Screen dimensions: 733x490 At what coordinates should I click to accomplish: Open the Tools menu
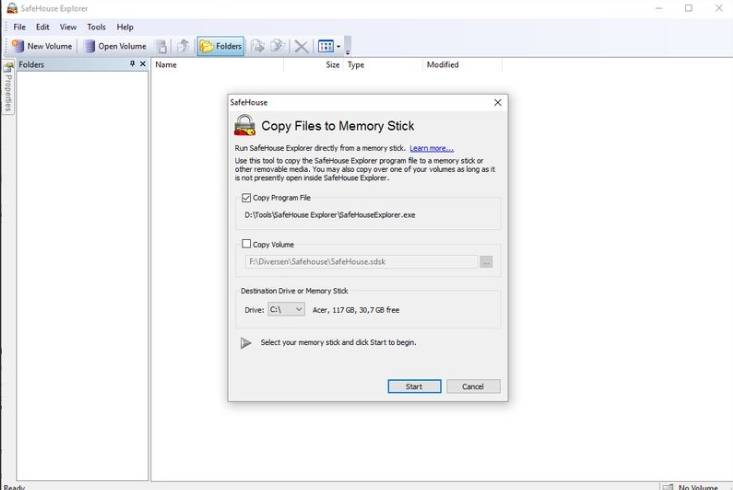pyautogui.click(x=96, y=27)
